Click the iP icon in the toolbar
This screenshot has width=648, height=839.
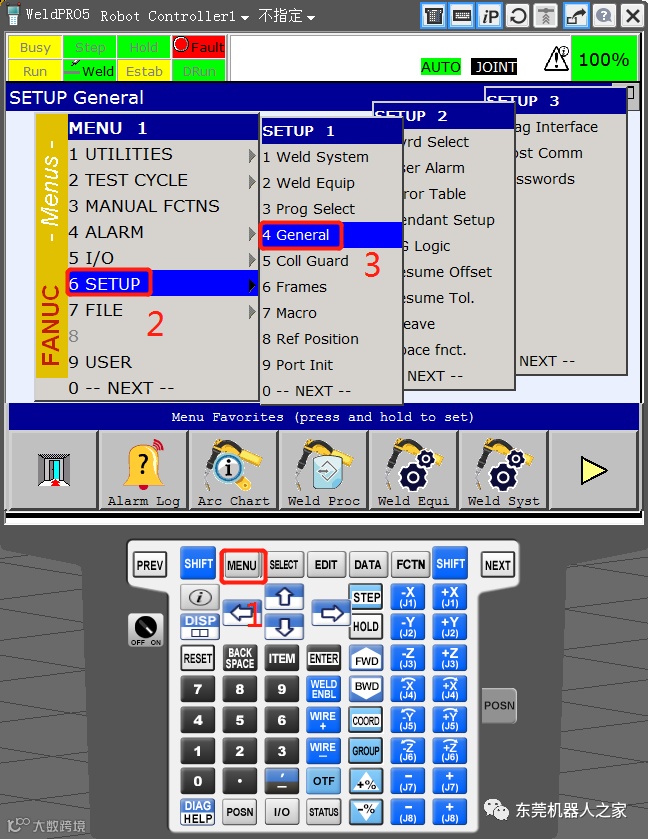click(490, 16)
